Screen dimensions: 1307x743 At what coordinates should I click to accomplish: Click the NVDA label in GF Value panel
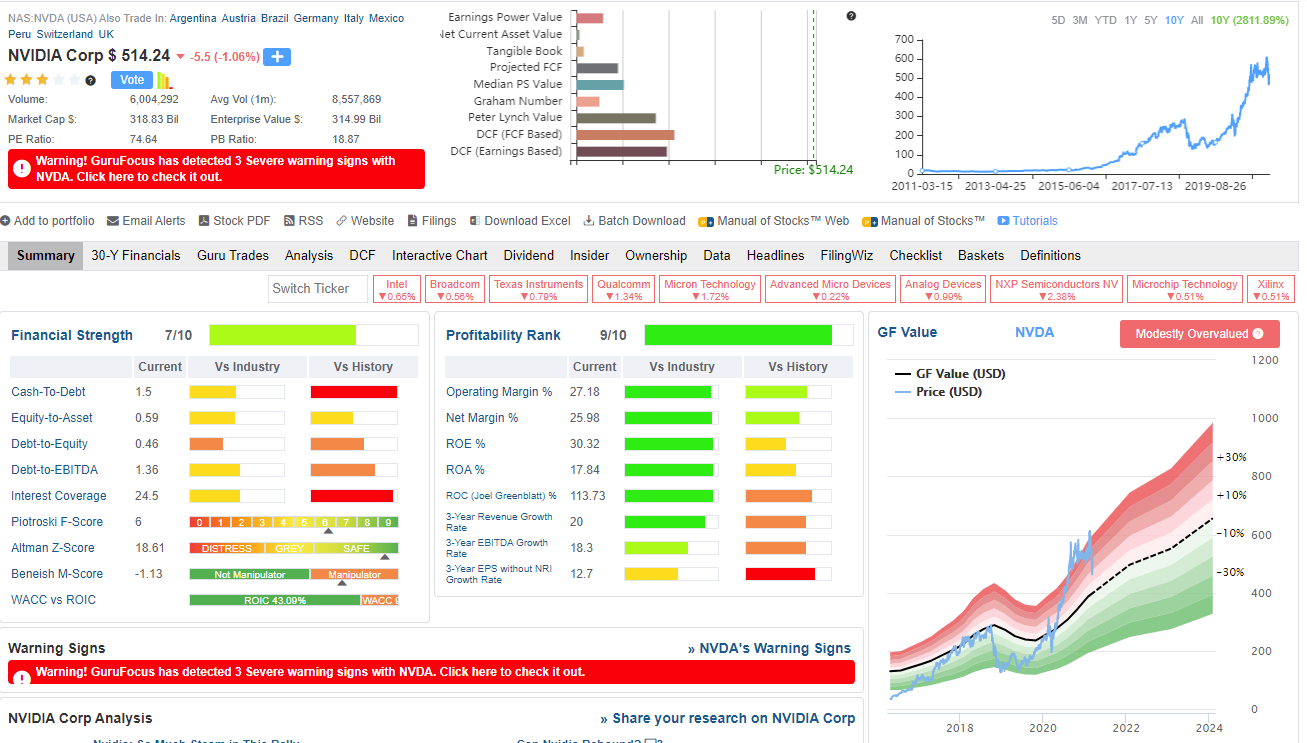(1034, 332)
